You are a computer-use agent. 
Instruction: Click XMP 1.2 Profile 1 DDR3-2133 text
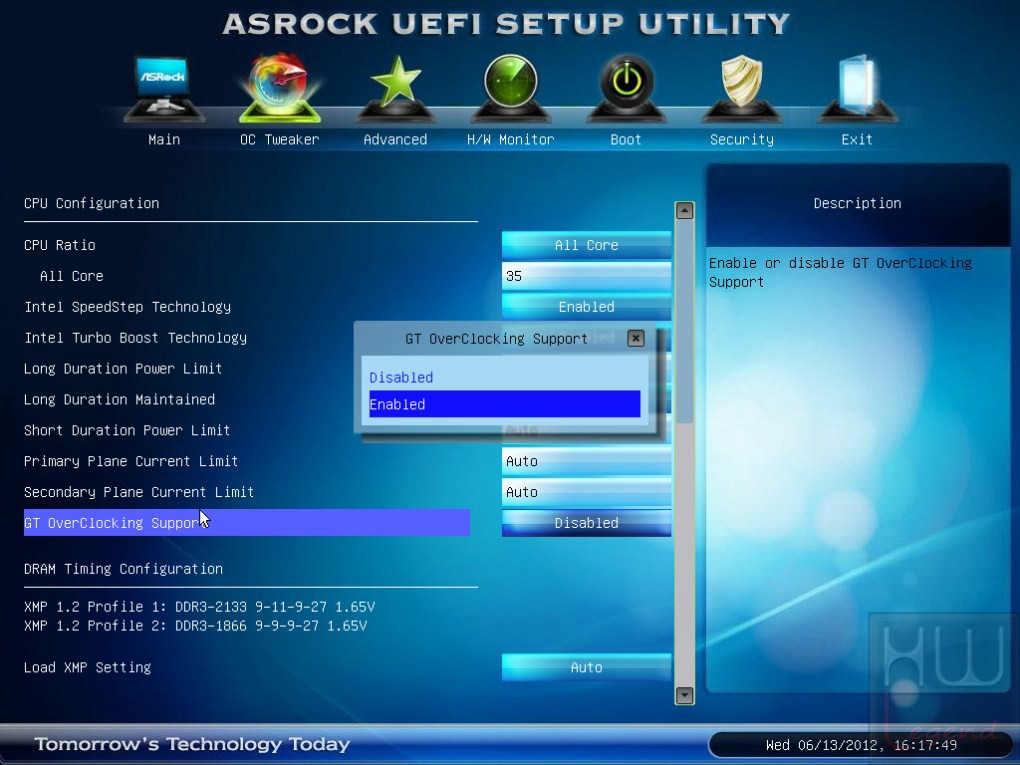point(199,607)
